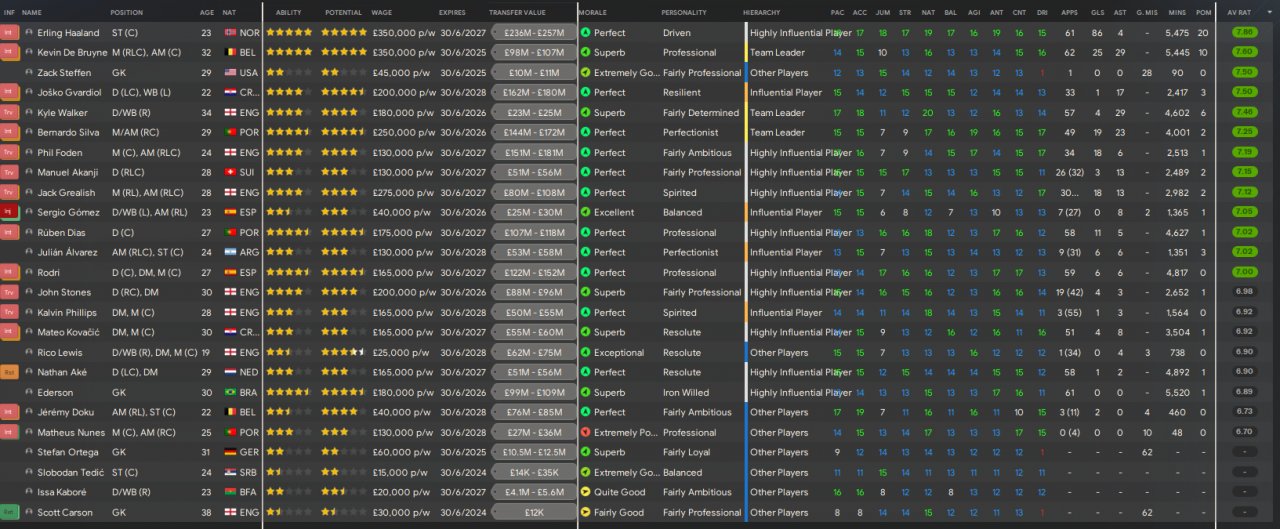Click the Int status badge beside Erling Haaland
1280x529 pixels.
[x=9, y=33]
